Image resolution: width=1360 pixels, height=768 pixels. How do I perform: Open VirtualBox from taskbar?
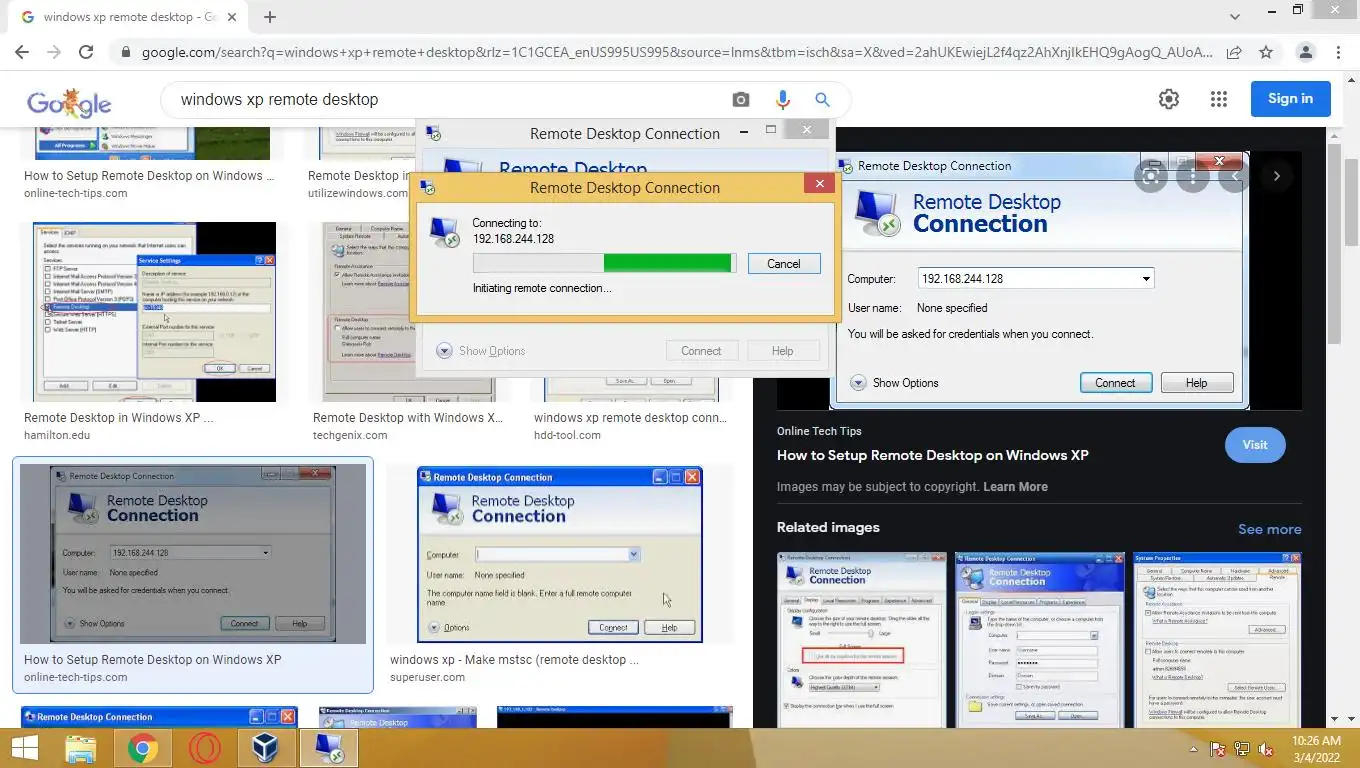coord(265,748)
